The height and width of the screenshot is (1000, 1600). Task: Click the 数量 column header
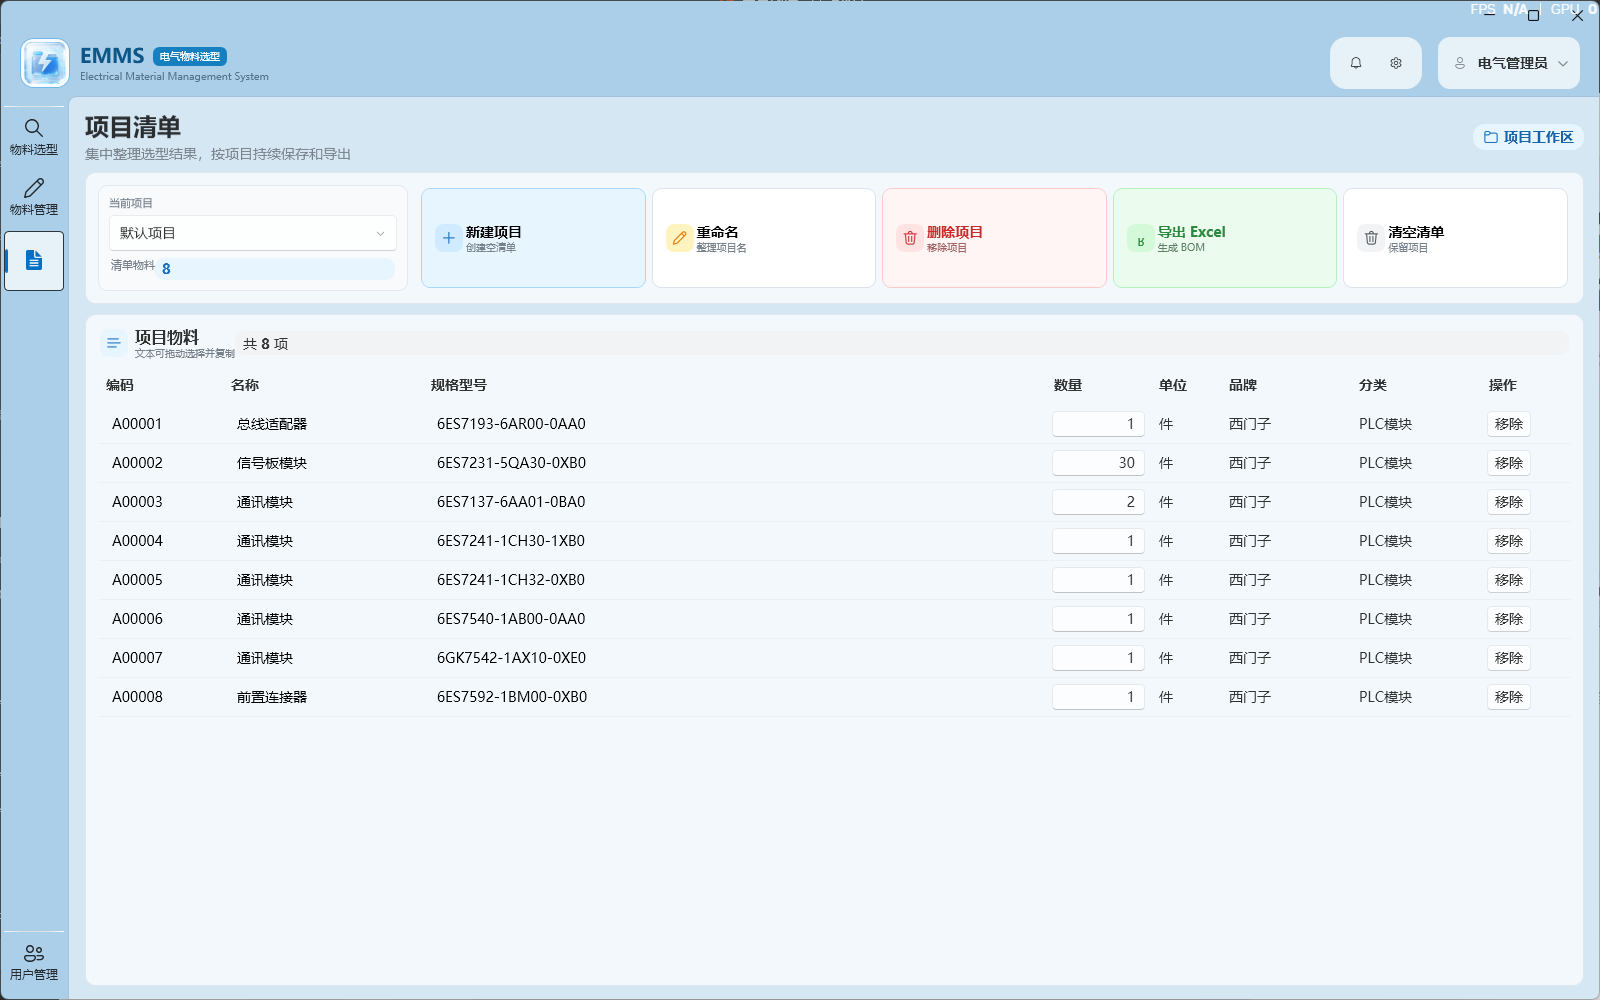click(1068, 385)
